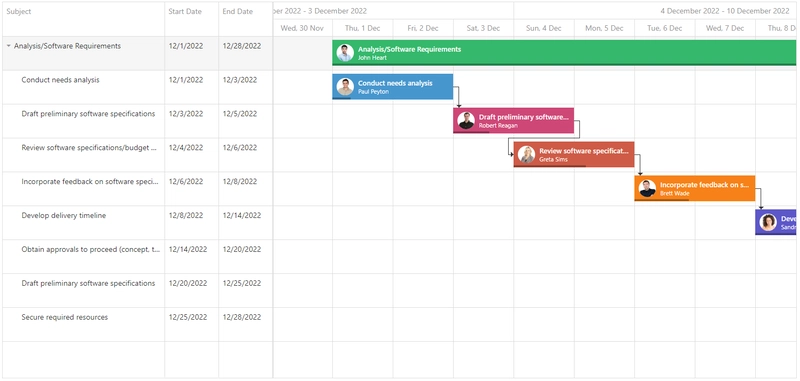The image size is (800, 381).
Task: Click the Greta Sims name on red bar
Action: coord(553,160)
